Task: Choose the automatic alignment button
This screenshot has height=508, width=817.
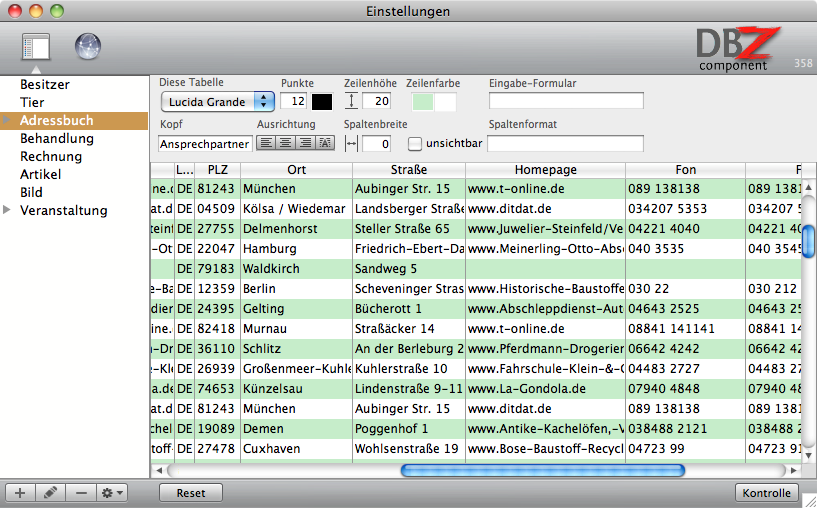Action: tap(325, 143)
